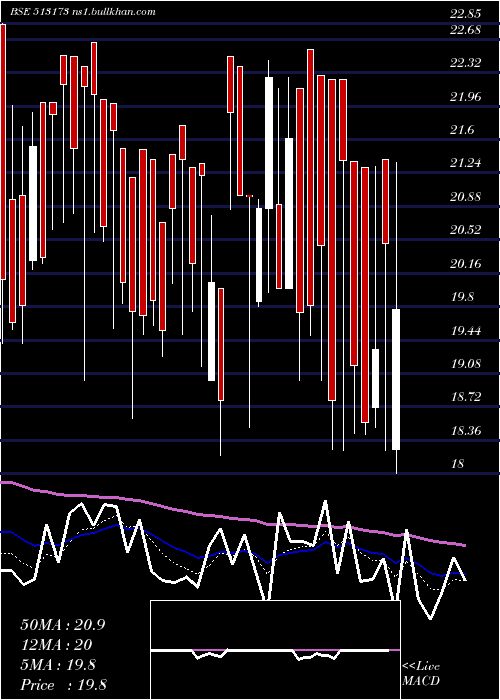Click the blue 12MA line

[232, 553]
